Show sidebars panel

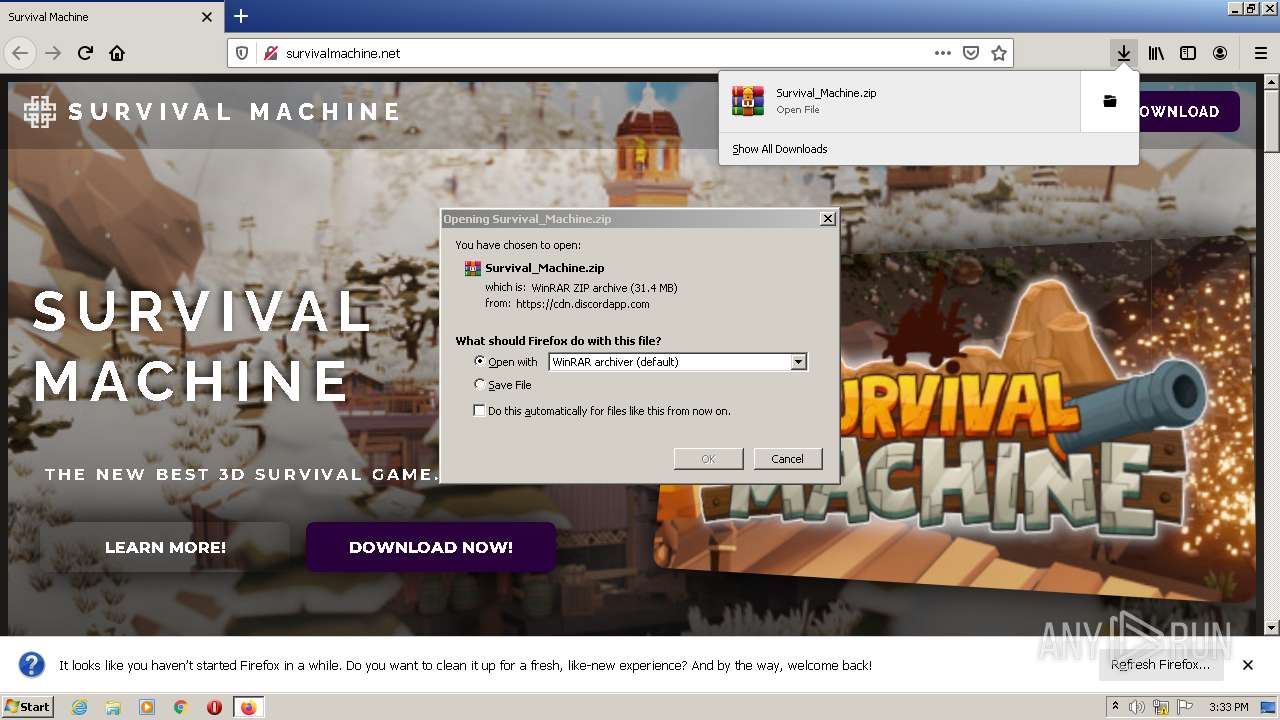click(1188, 53)
